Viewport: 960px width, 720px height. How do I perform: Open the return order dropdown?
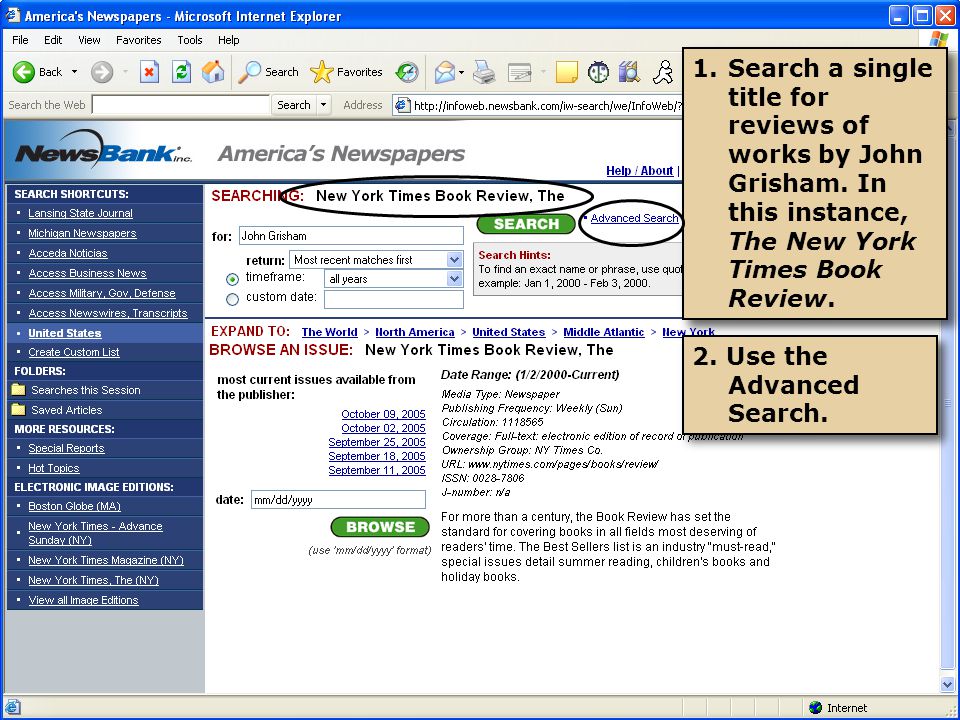pyautogui.click(x=454, y=260)
